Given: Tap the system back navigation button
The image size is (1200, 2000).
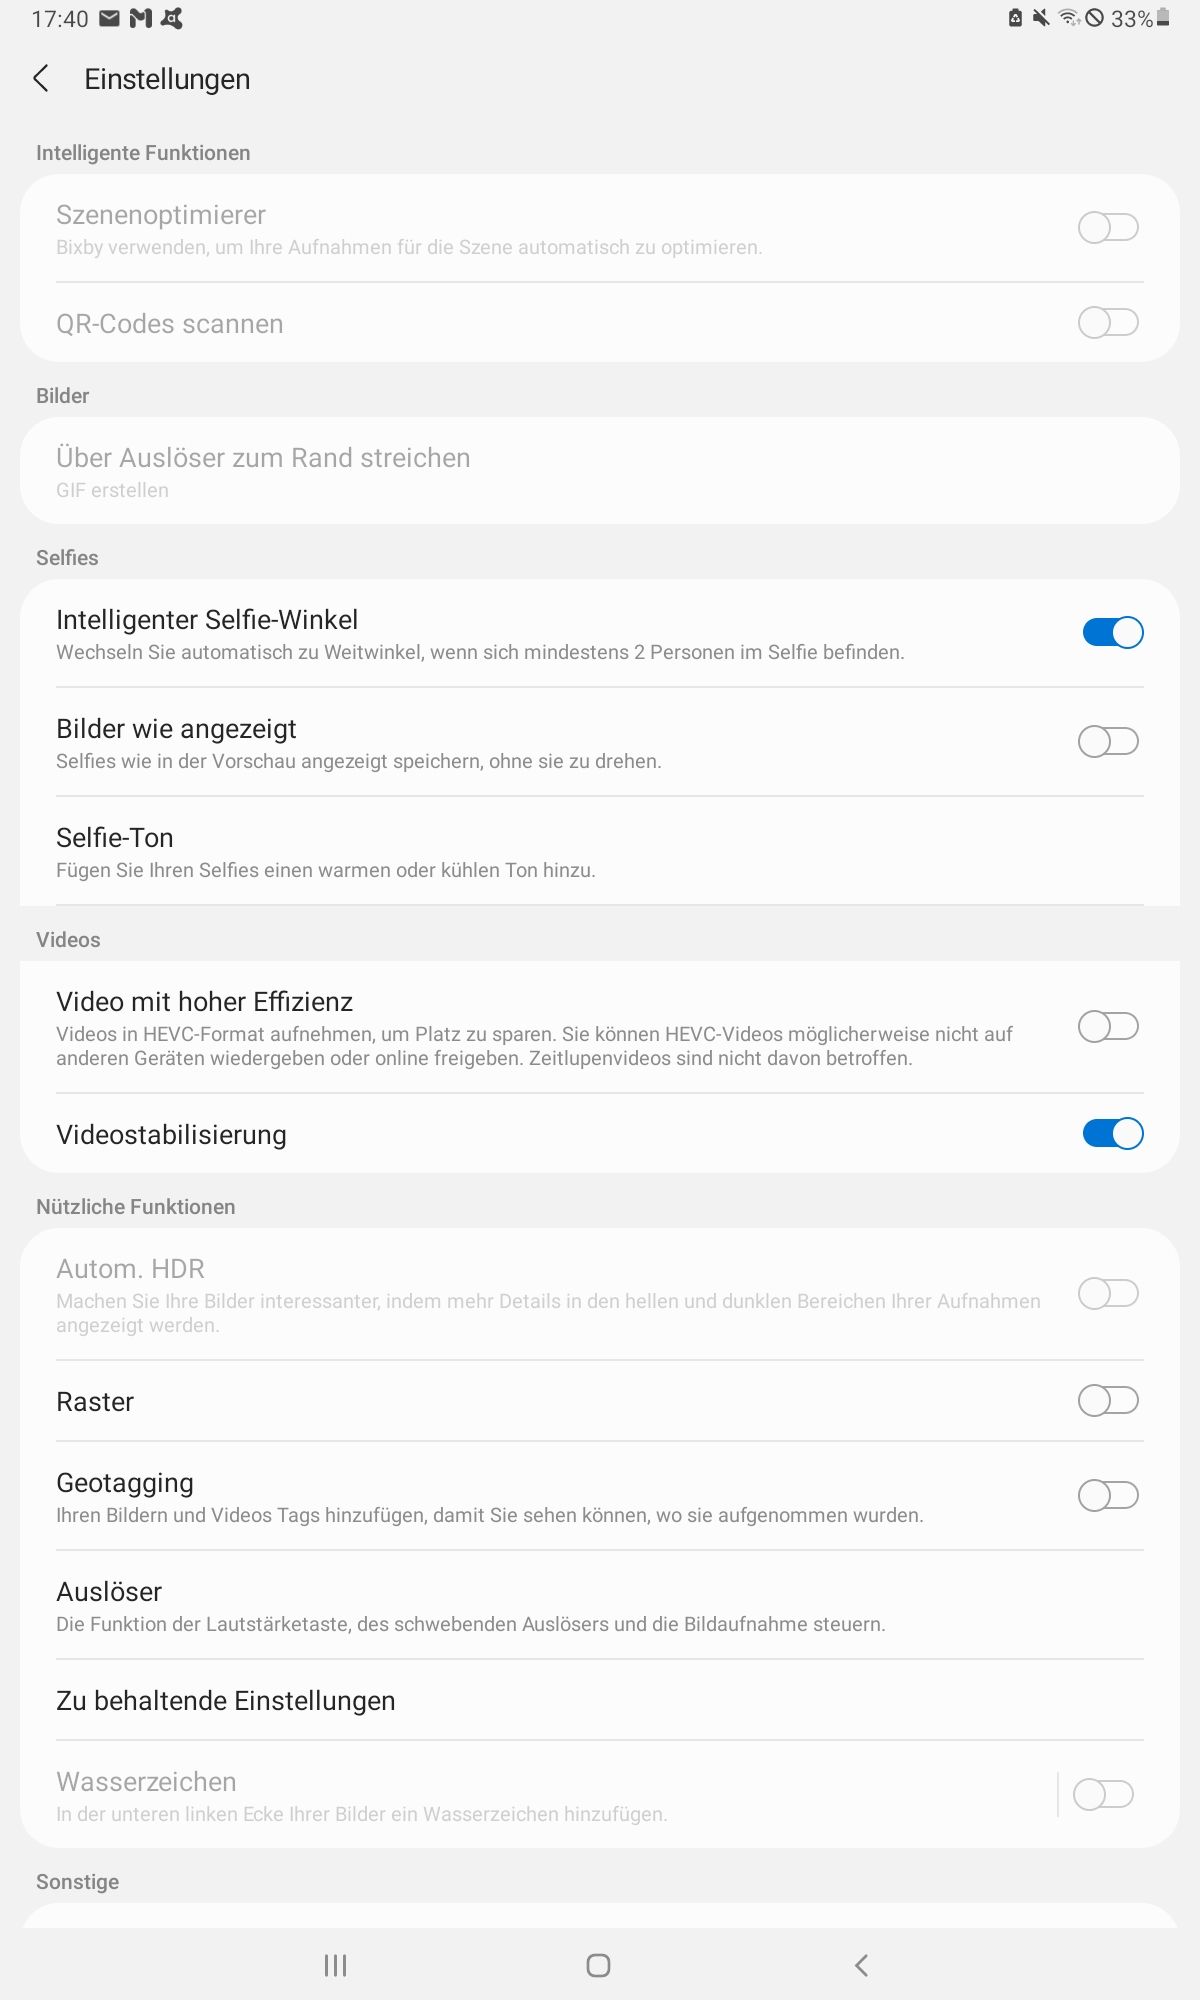Looking at the screenshot, I should [861, 1965].
